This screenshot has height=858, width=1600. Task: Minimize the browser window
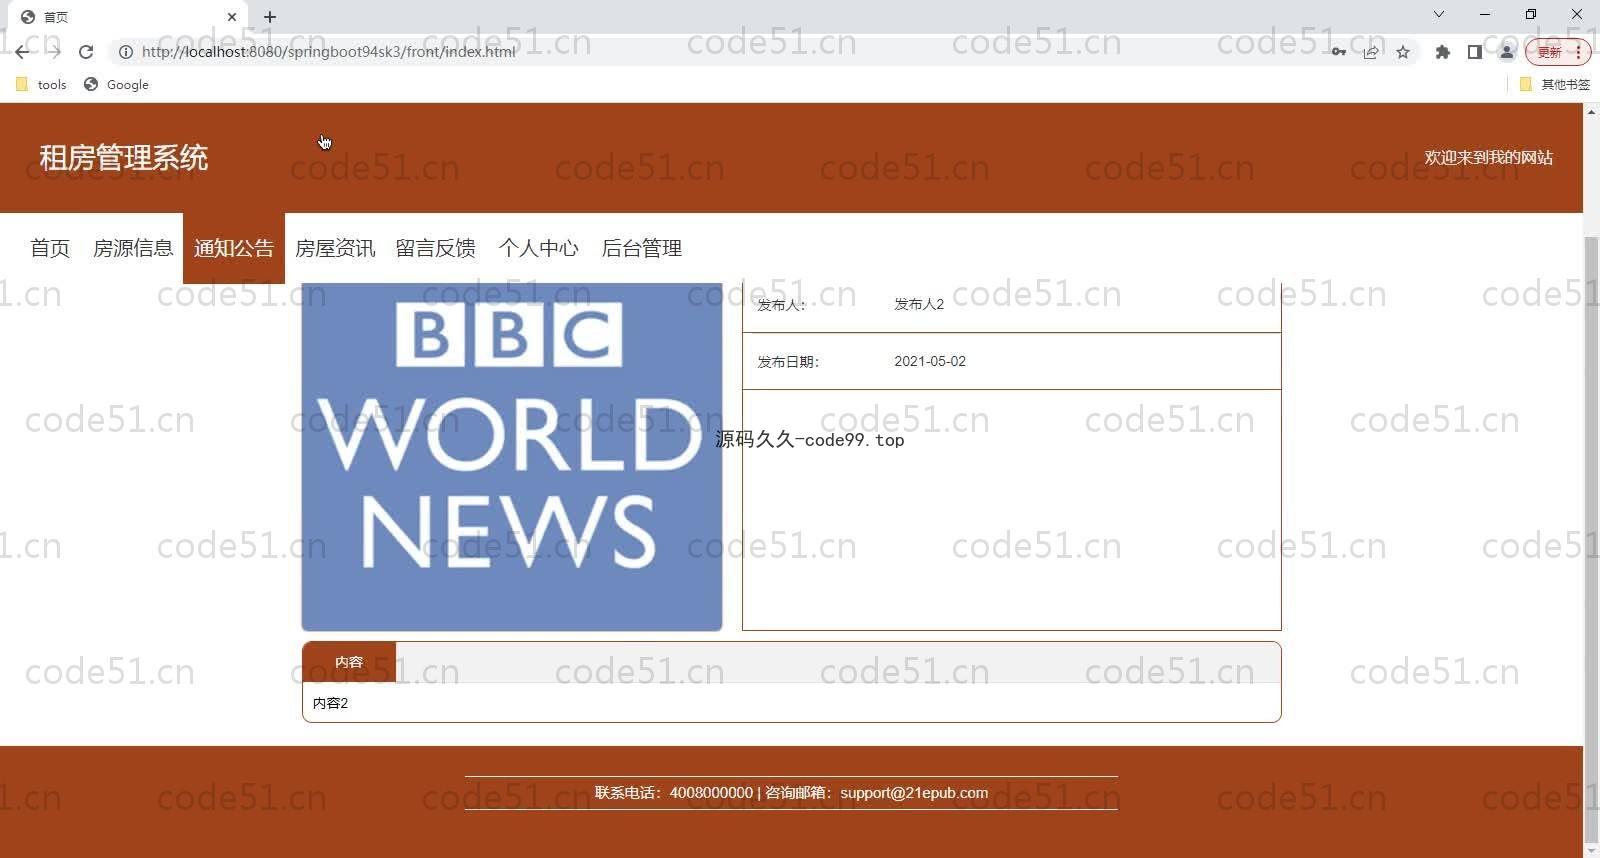1485,14
